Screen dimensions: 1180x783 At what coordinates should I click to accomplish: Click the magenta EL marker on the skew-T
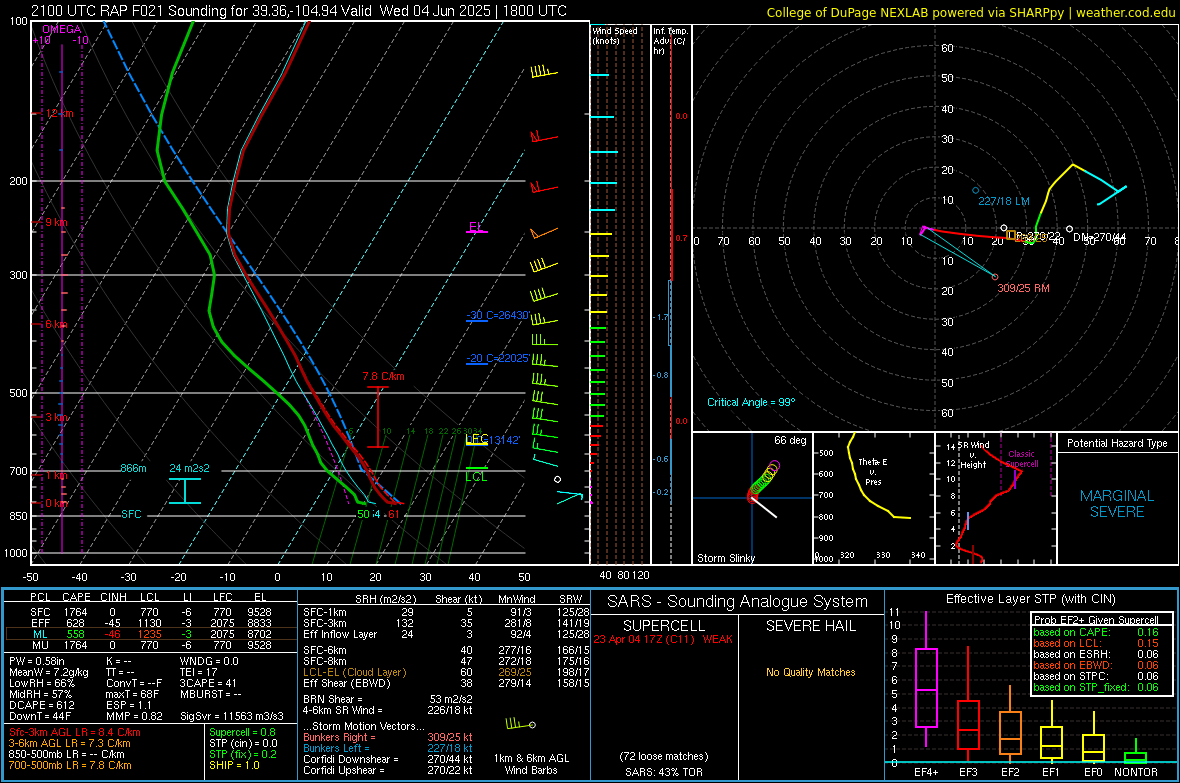[476, 227]
